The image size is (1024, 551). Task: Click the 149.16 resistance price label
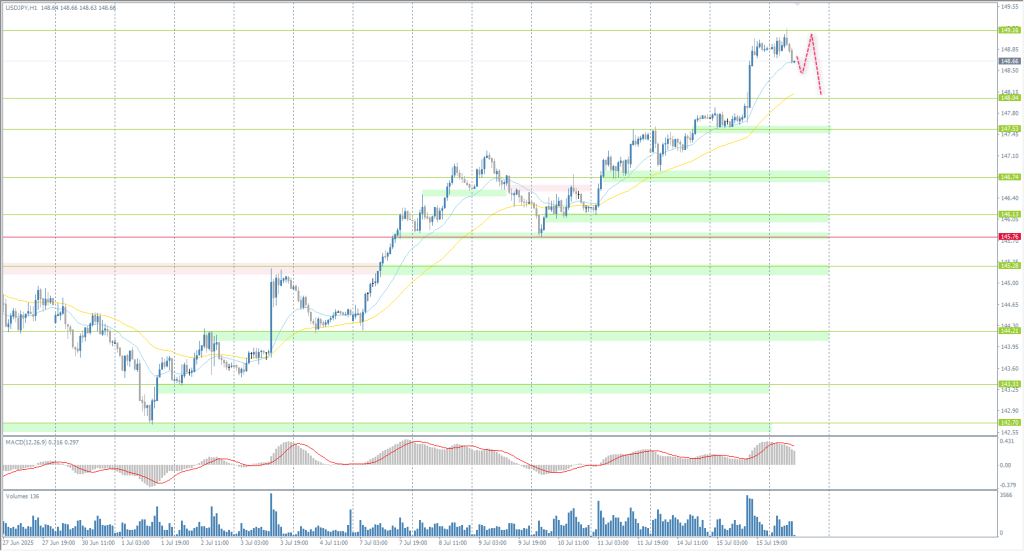1008,30
